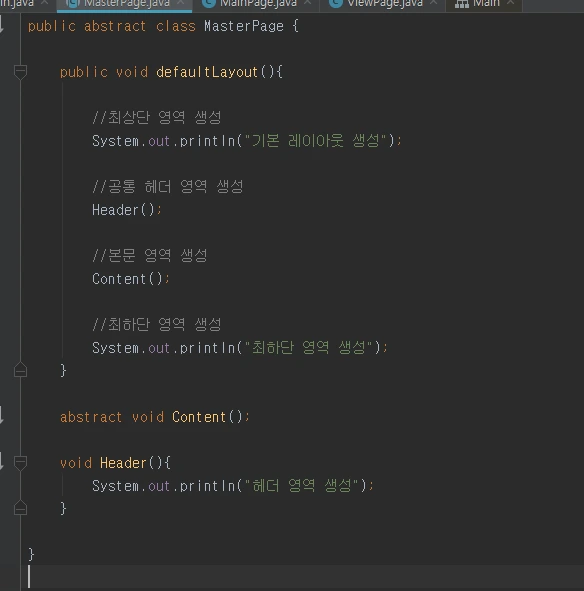Click 'out' in the 기본 레이아웃 println line
Image resolution: width=584 pixels, height=591 pixels.
tap(159, 141)
